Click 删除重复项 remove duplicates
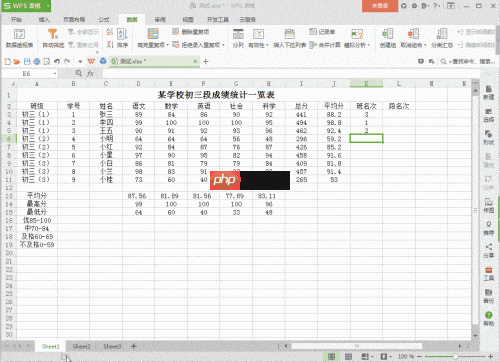 (x=191, y=32)
